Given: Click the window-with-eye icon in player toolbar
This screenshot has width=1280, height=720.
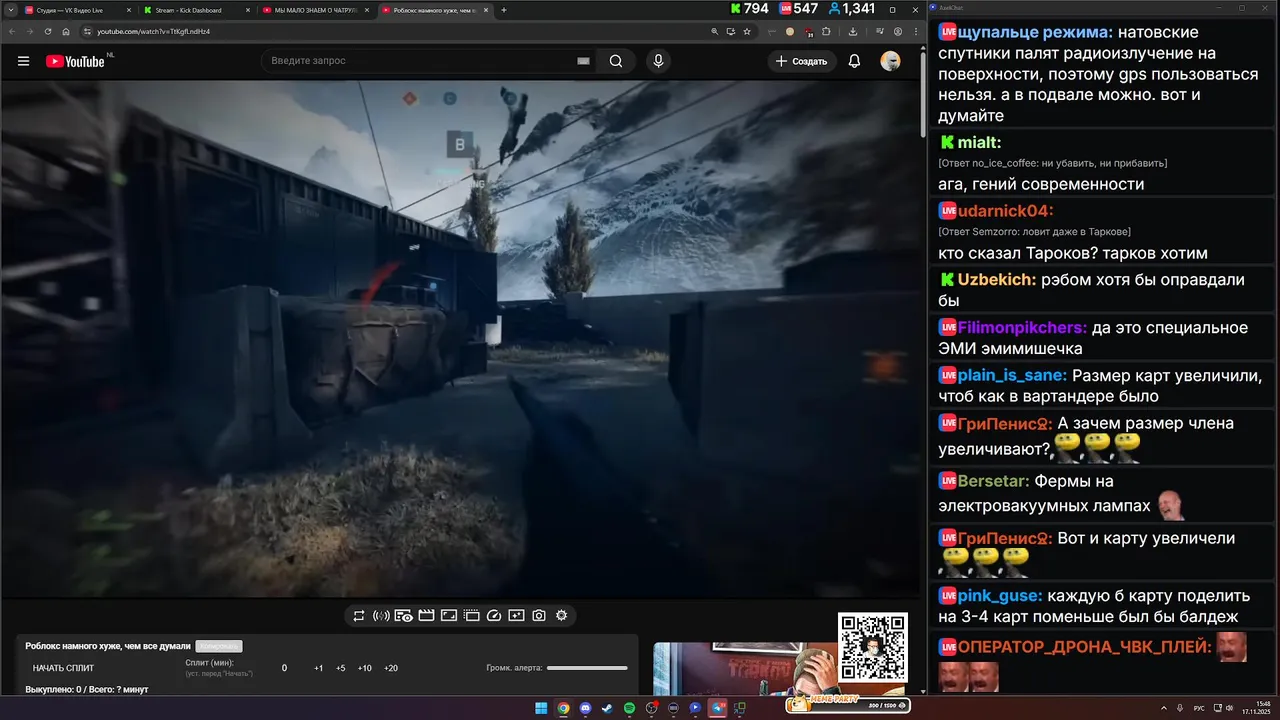Looking at the screenshot, I should (403, 616).
